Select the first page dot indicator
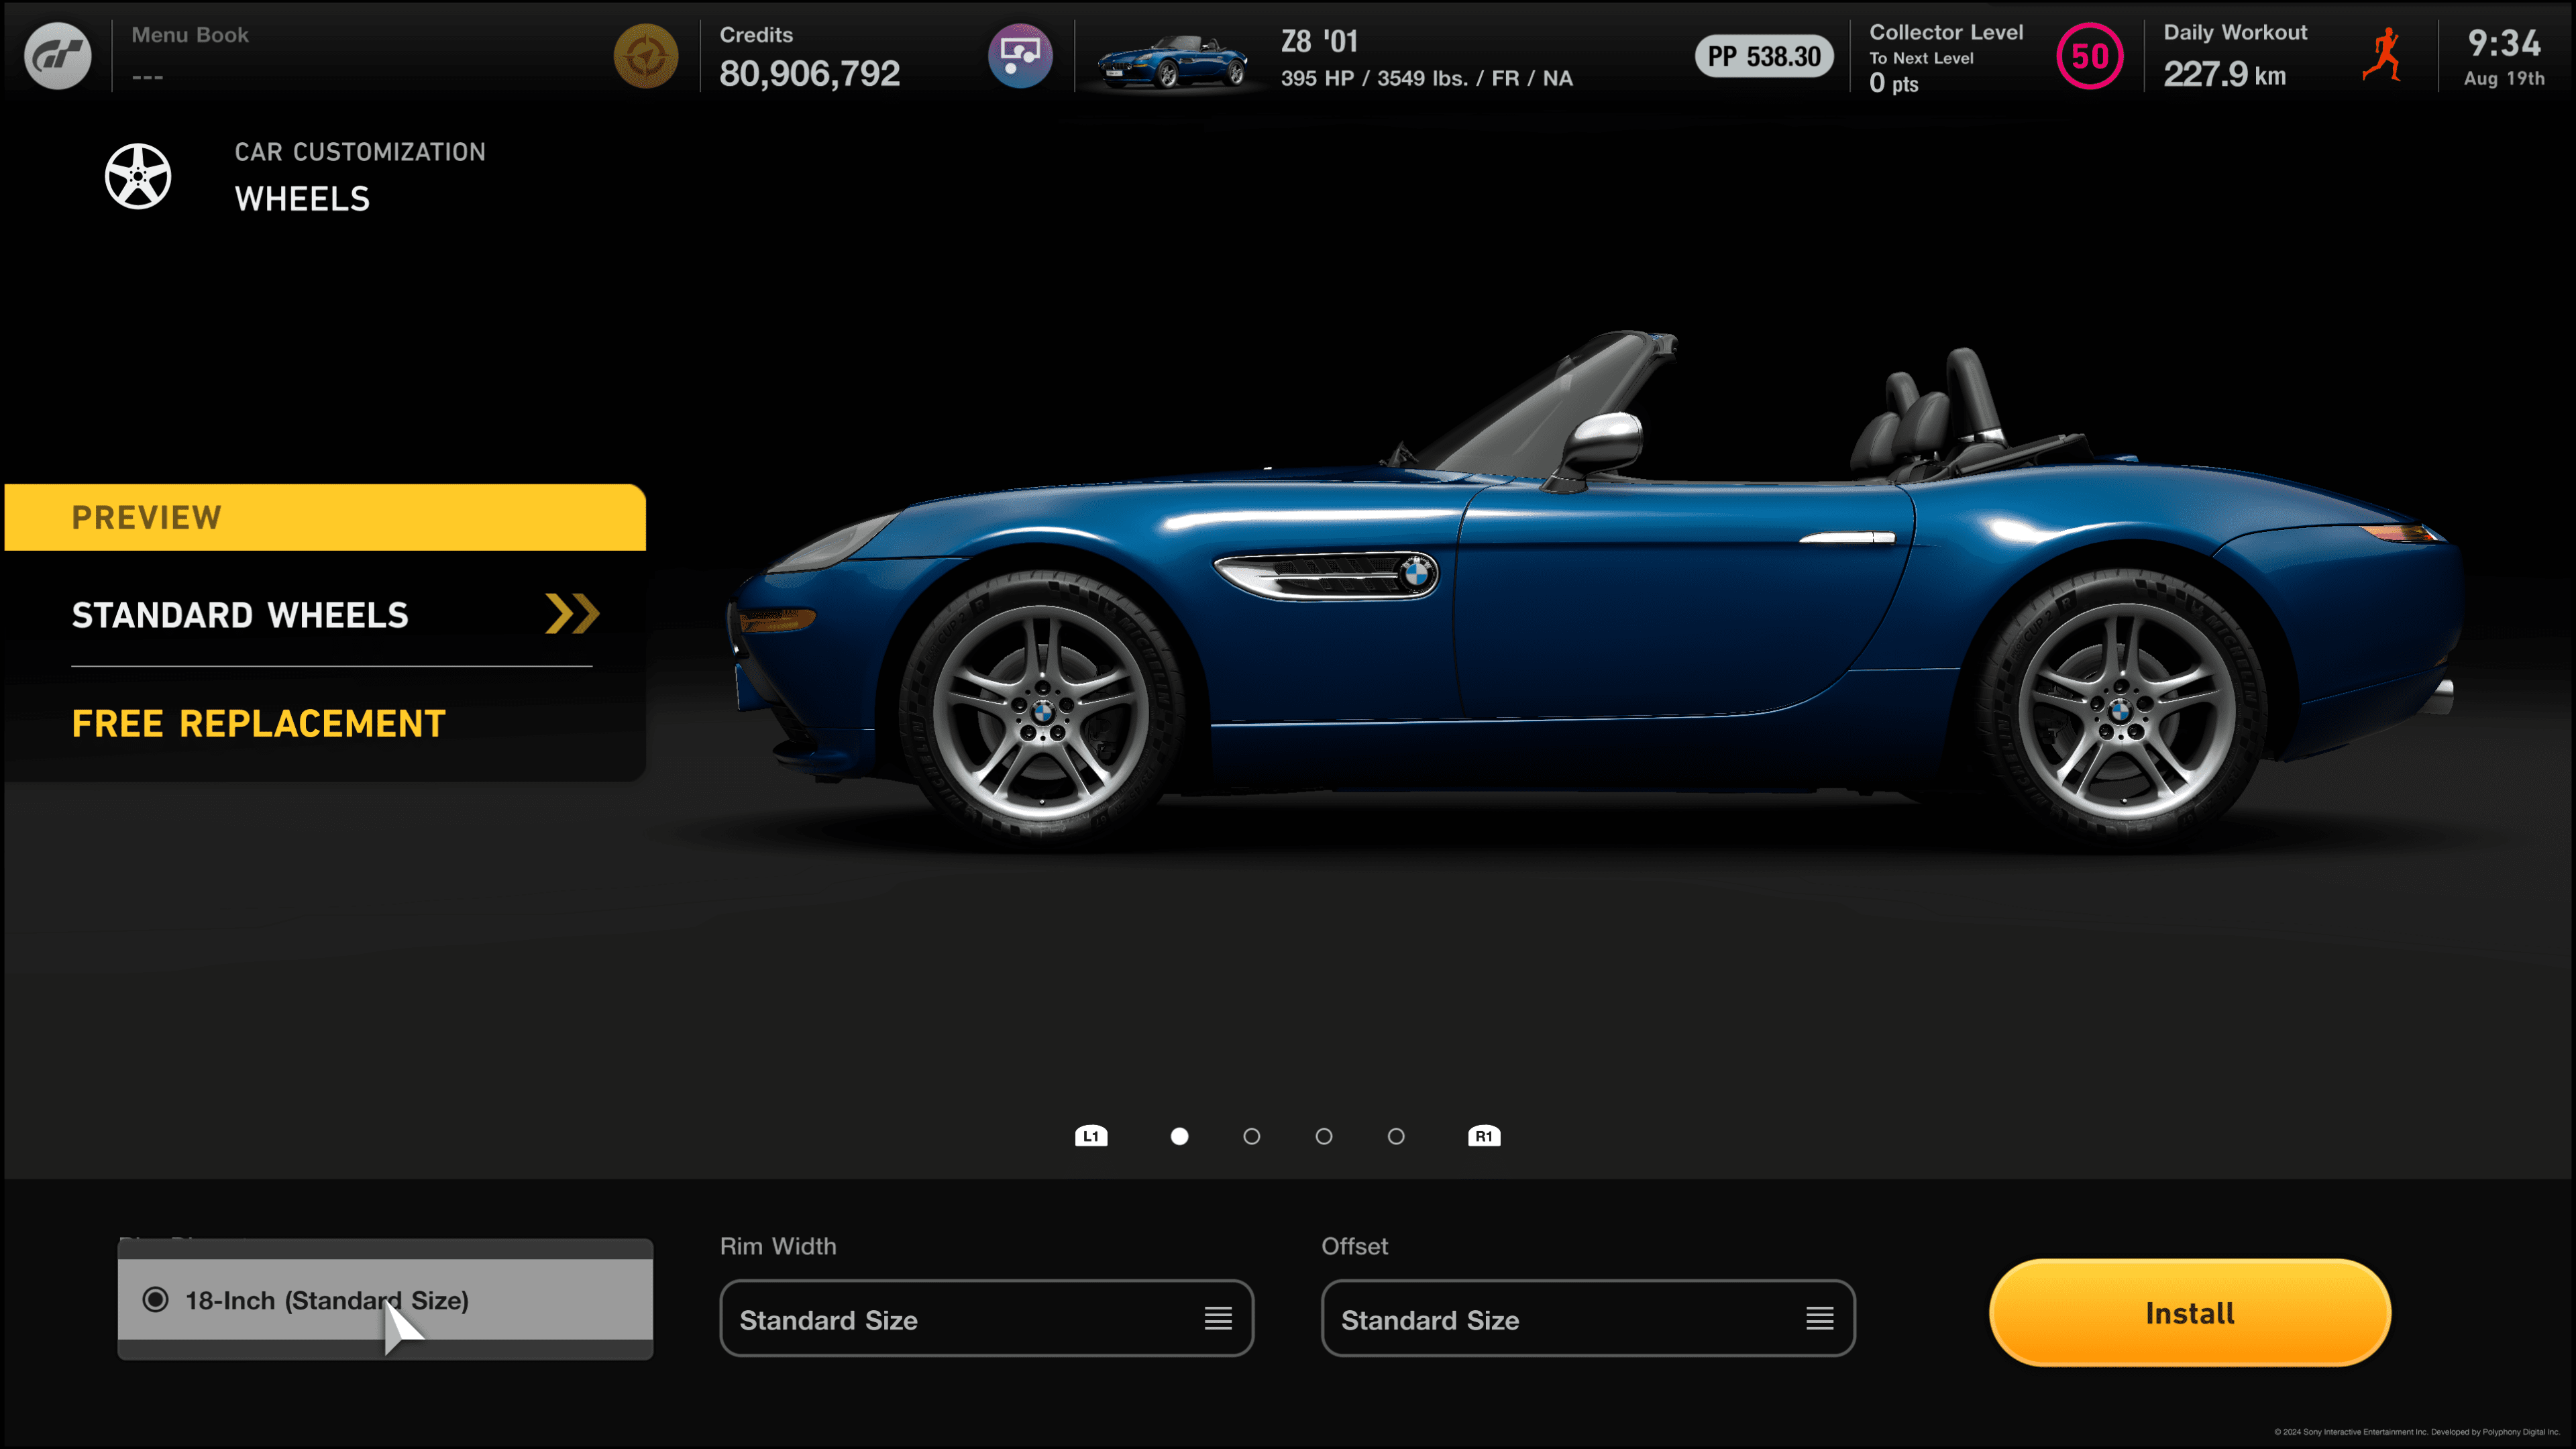Viewport: 2576px width, 1449px height. (1180, 1136)
